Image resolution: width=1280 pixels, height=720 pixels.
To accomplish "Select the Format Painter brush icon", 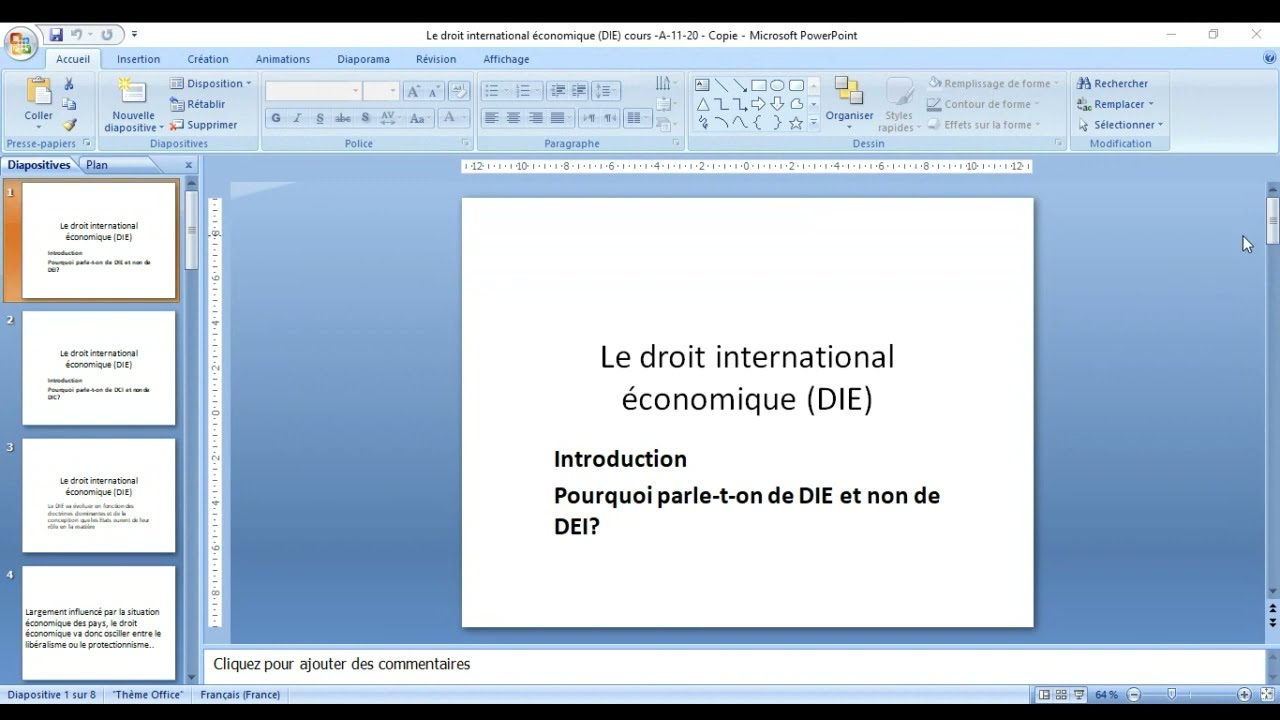I will (x=69, y=125).
